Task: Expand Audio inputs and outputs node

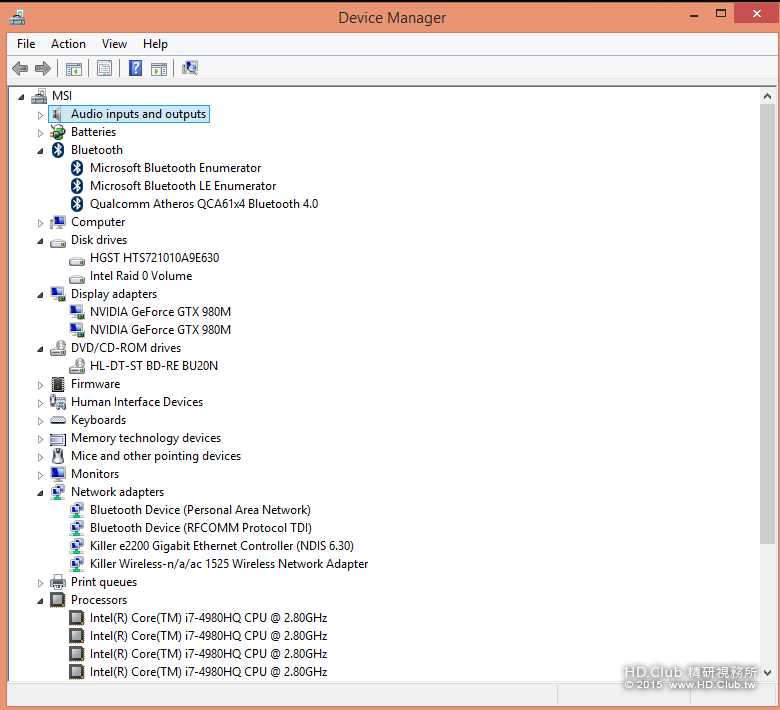Action: pyautogui.click(x=40, y=115)
